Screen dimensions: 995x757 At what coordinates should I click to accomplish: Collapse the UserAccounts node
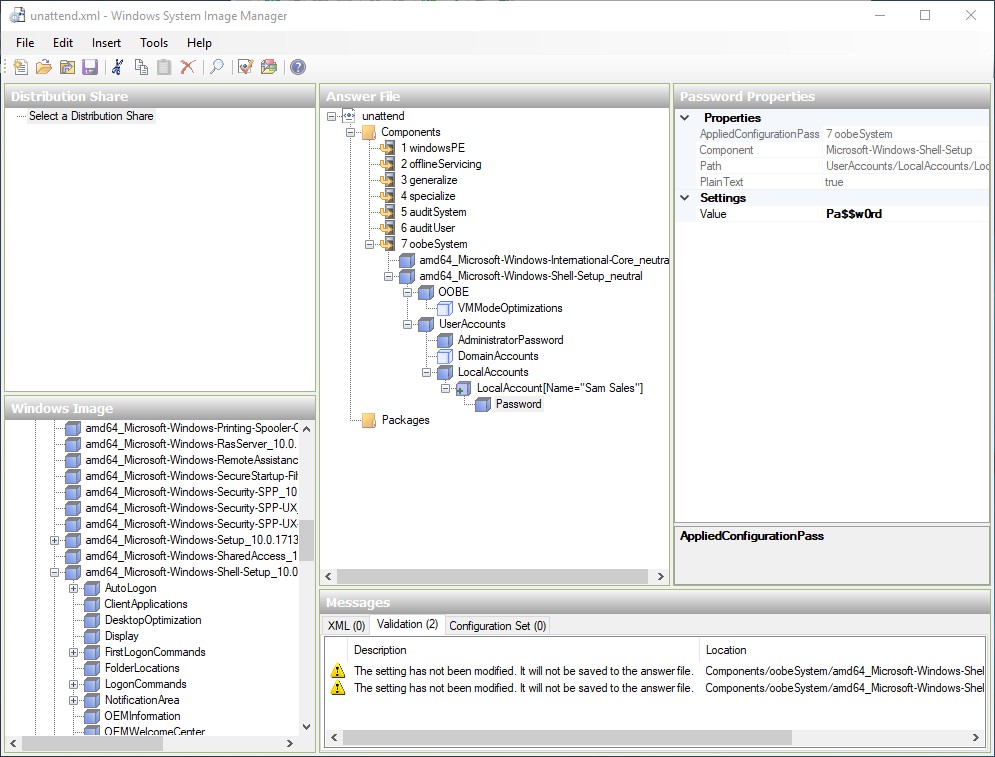pyautogui.click(x=407, y=324)
